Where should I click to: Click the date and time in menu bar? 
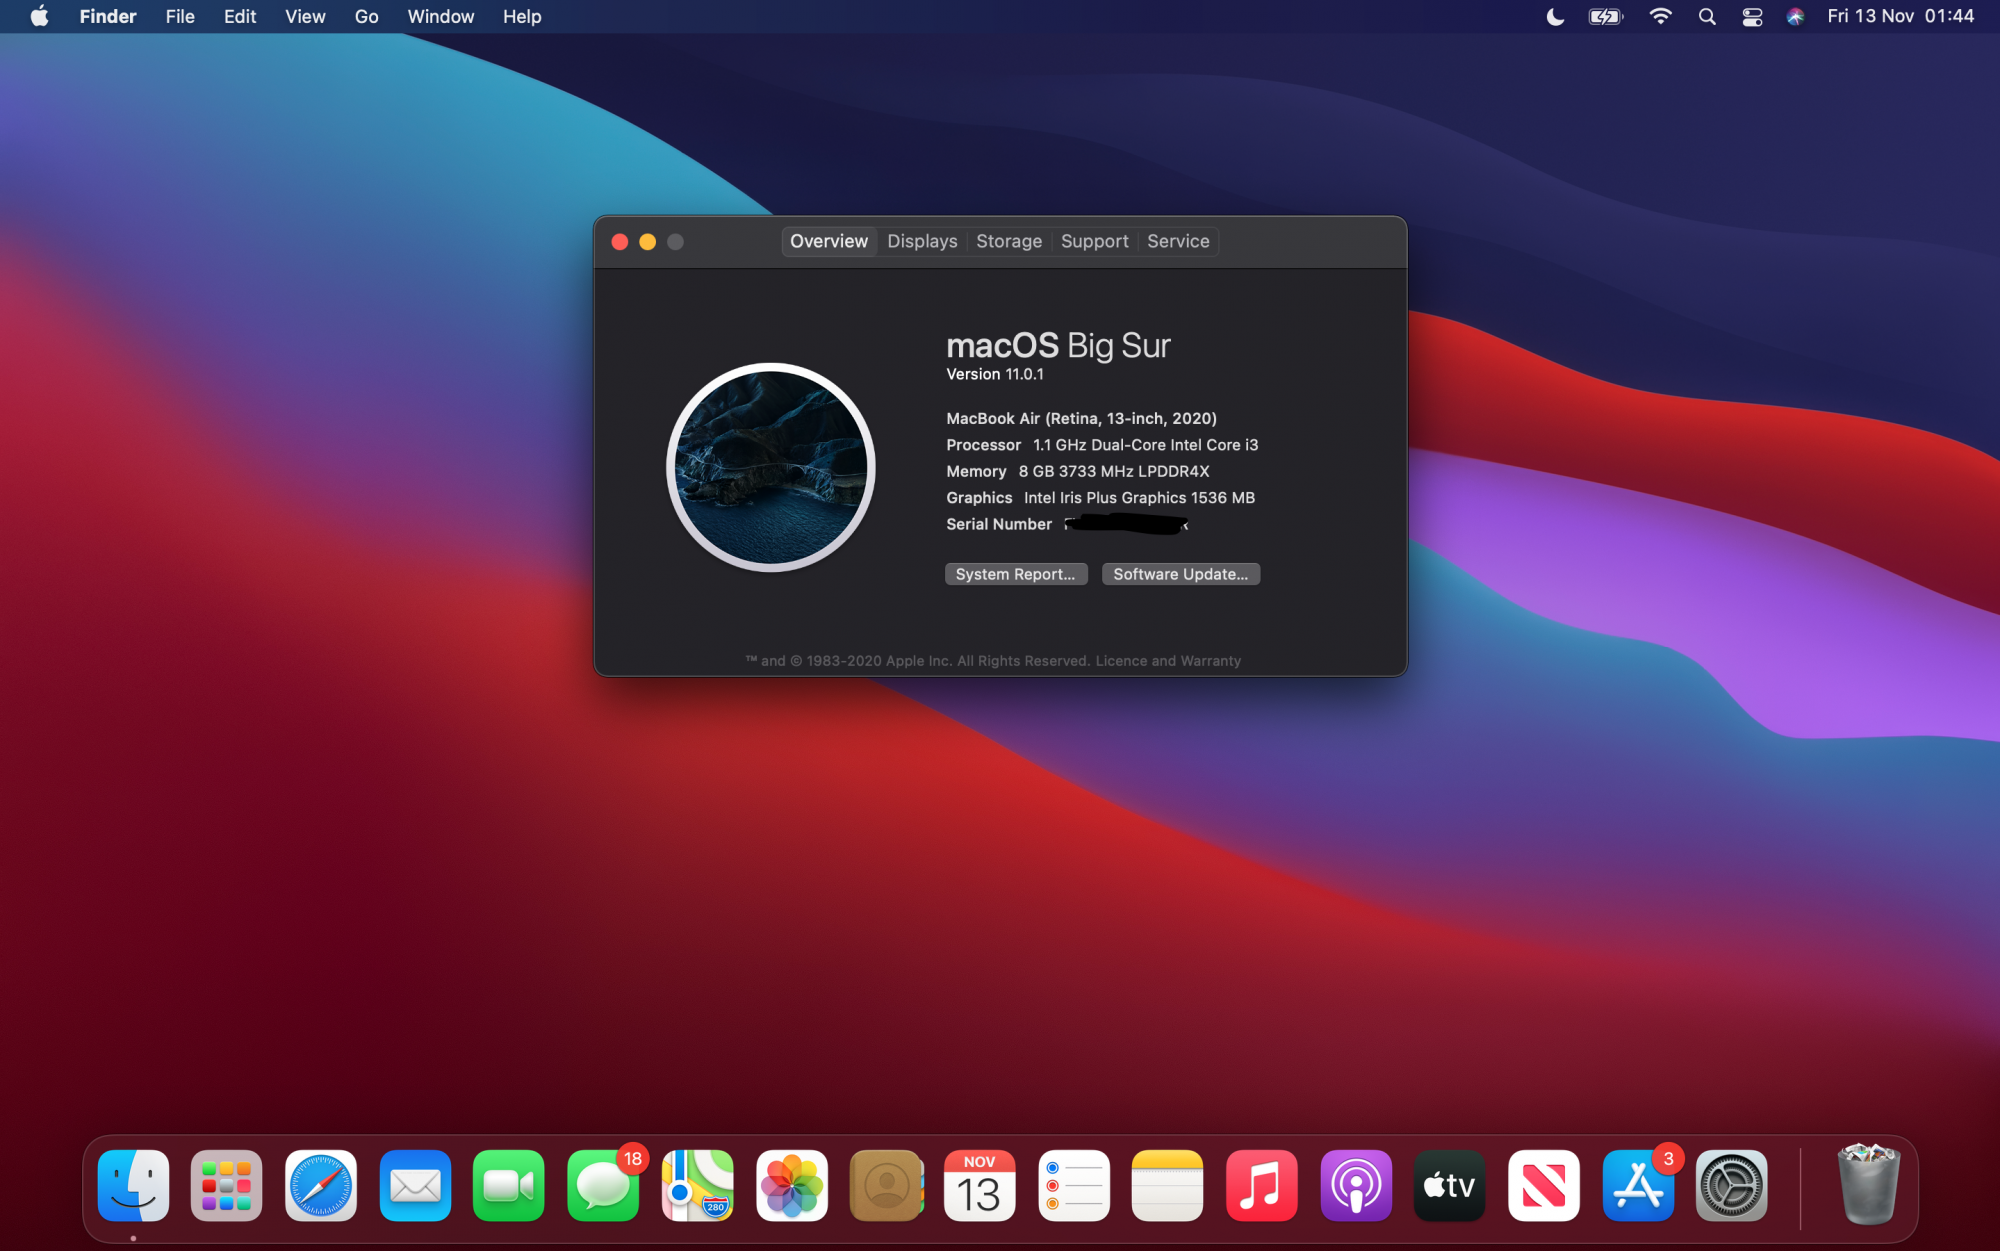[1901, 17]
